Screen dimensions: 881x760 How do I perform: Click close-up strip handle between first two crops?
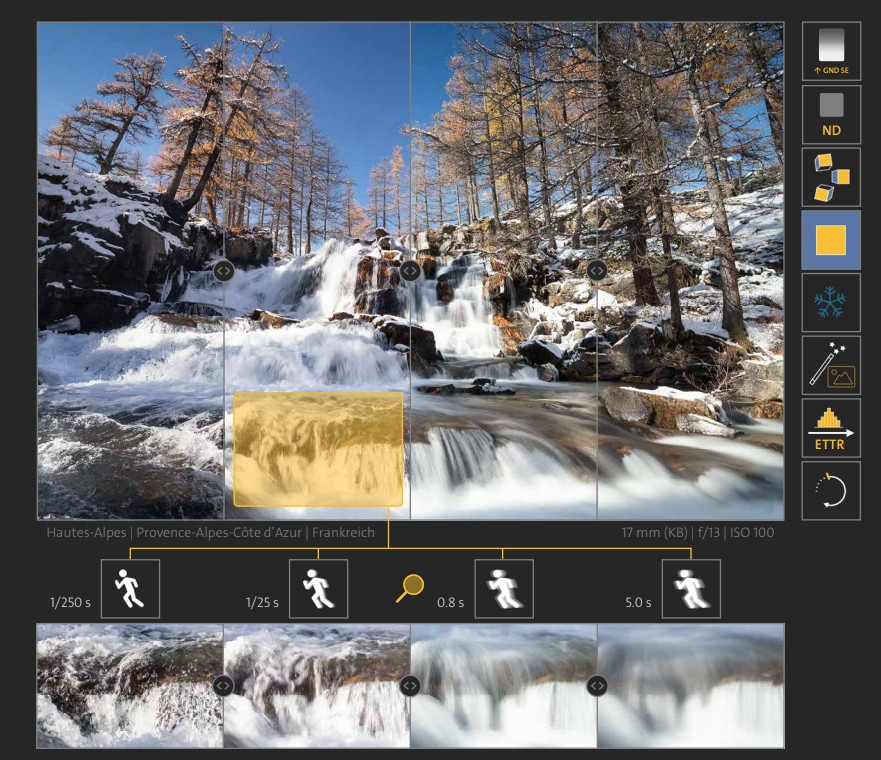click(223, 685)
